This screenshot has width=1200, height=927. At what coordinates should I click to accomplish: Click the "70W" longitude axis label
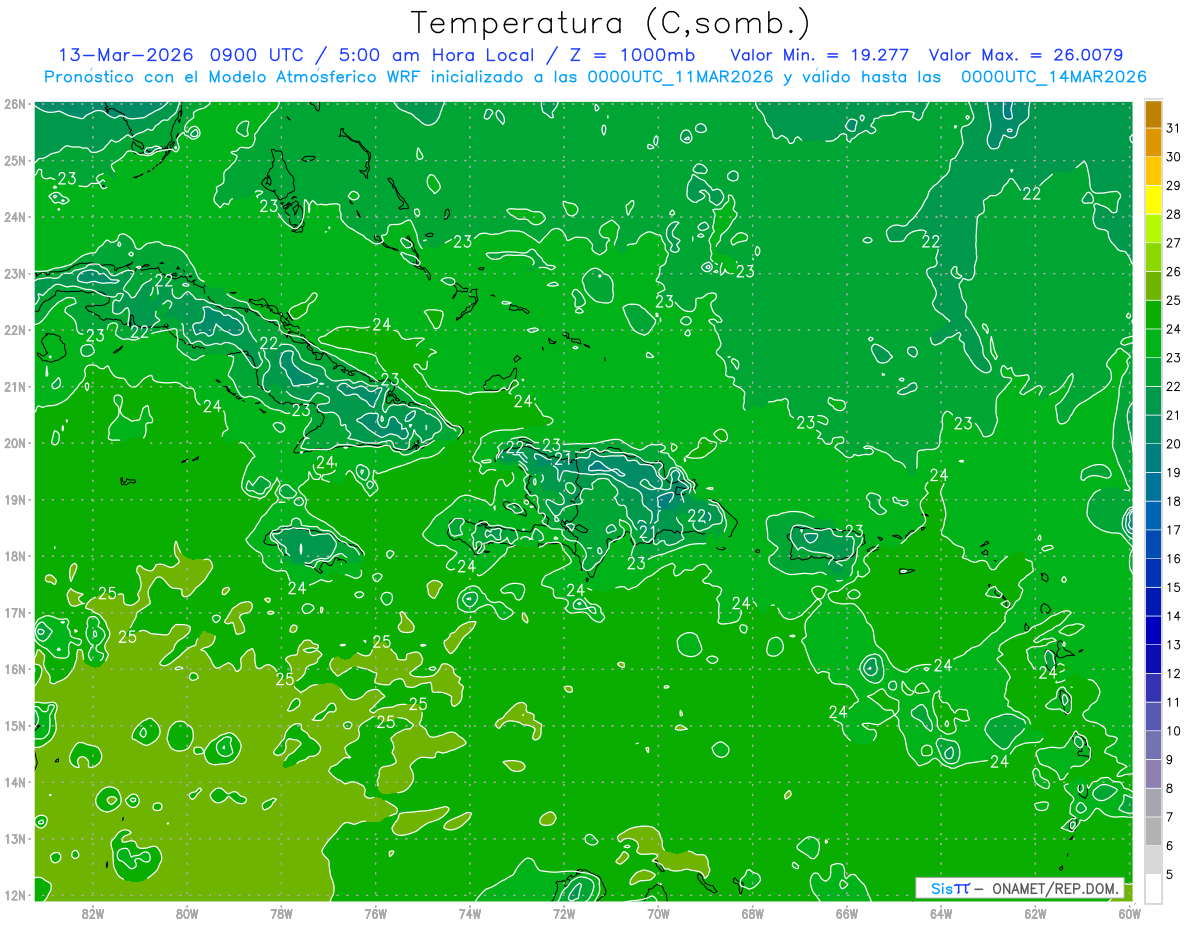click(x=658, y=912)
